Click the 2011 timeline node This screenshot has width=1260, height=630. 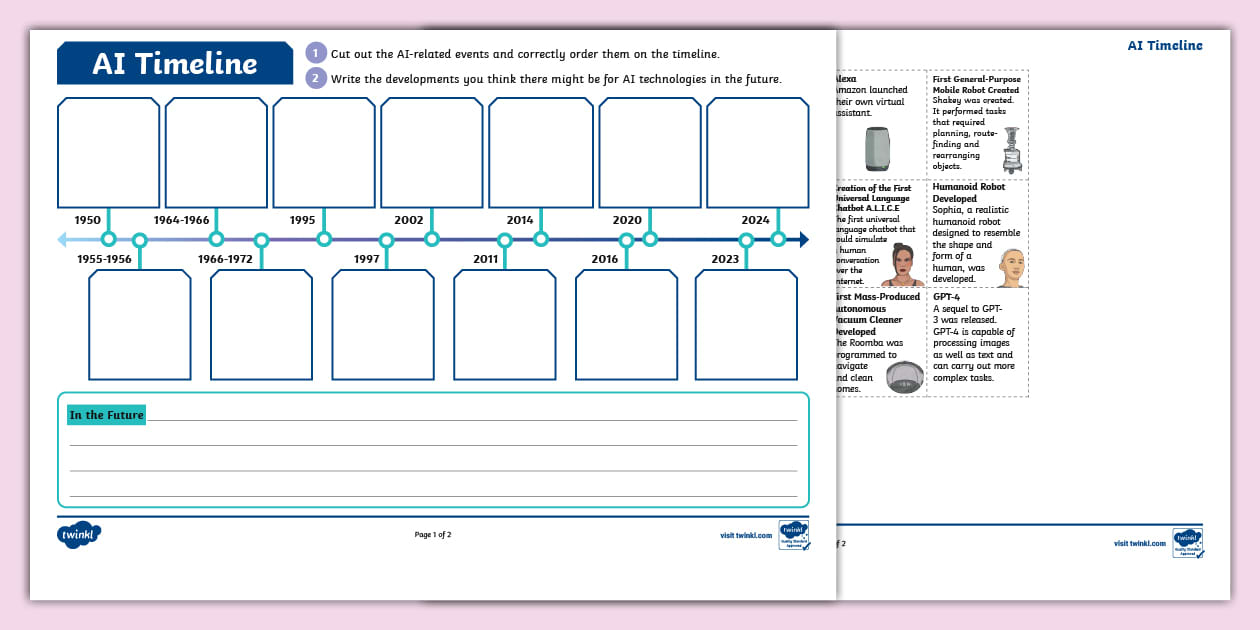pyautogui.click(x=506, y=239)
